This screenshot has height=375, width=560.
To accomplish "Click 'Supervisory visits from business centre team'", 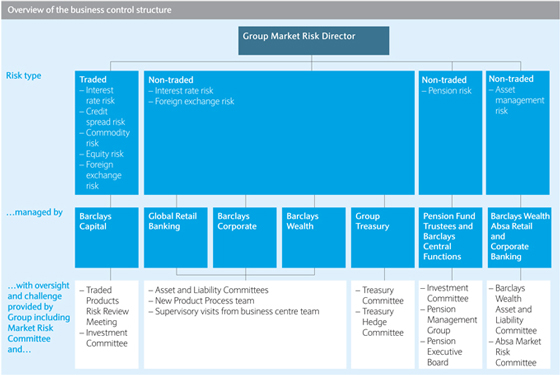I will [x=234, y=311].
